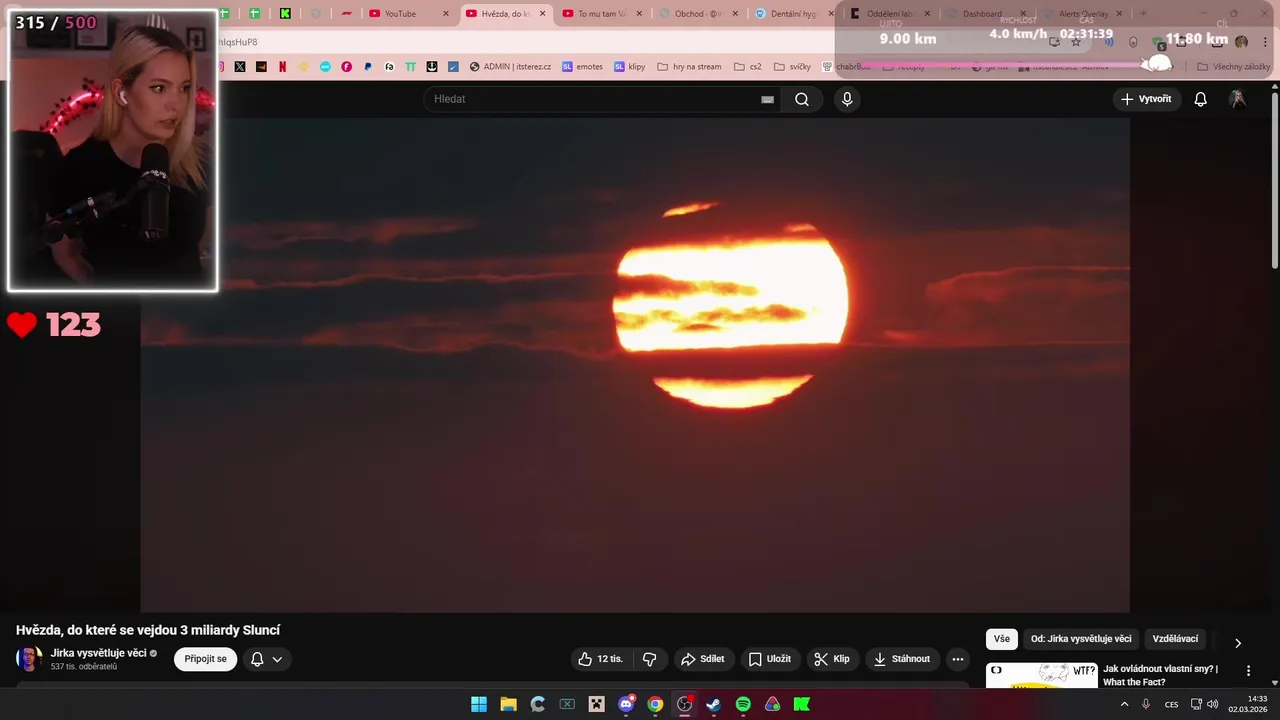Open the Všechny záložky folder
Image resolution: width=1280 pixels, height=720 pixels.
(1233, 67)
